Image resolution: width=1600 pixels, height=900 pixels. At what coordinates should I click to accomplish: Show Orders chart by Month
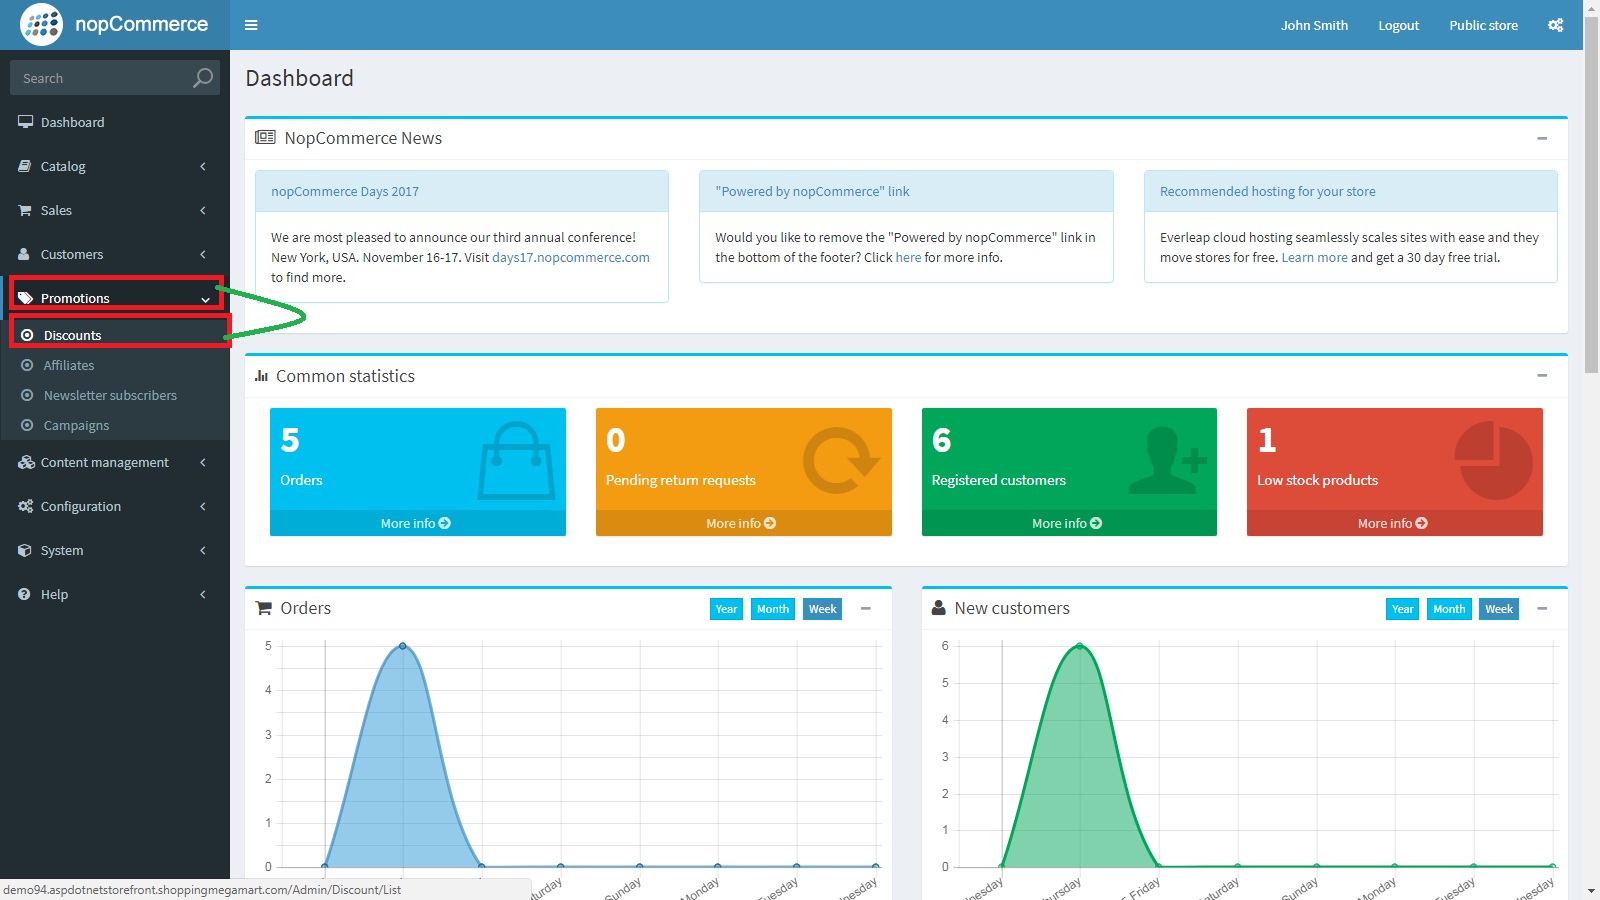coord(773,609)
